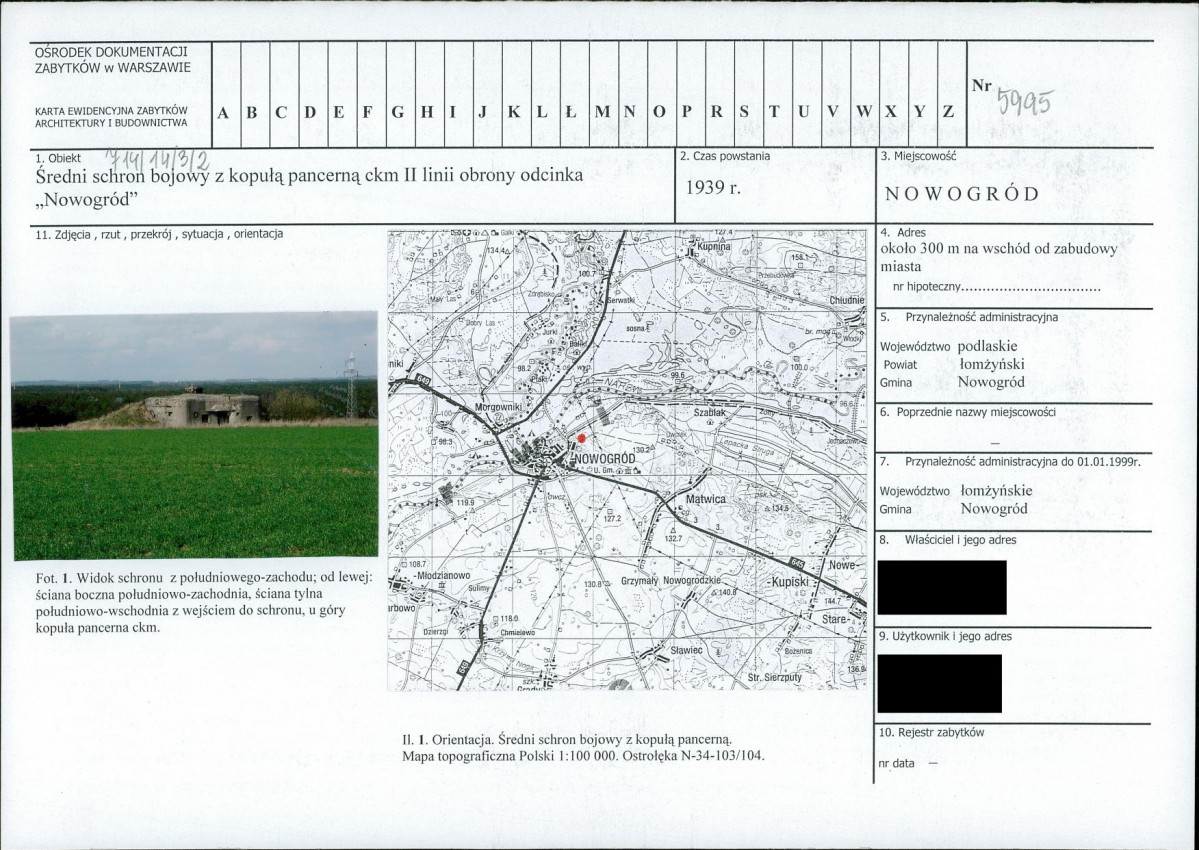Screen dimensions: 1199x850
Task: Click the letter G index cell
Action: (401, 94)
